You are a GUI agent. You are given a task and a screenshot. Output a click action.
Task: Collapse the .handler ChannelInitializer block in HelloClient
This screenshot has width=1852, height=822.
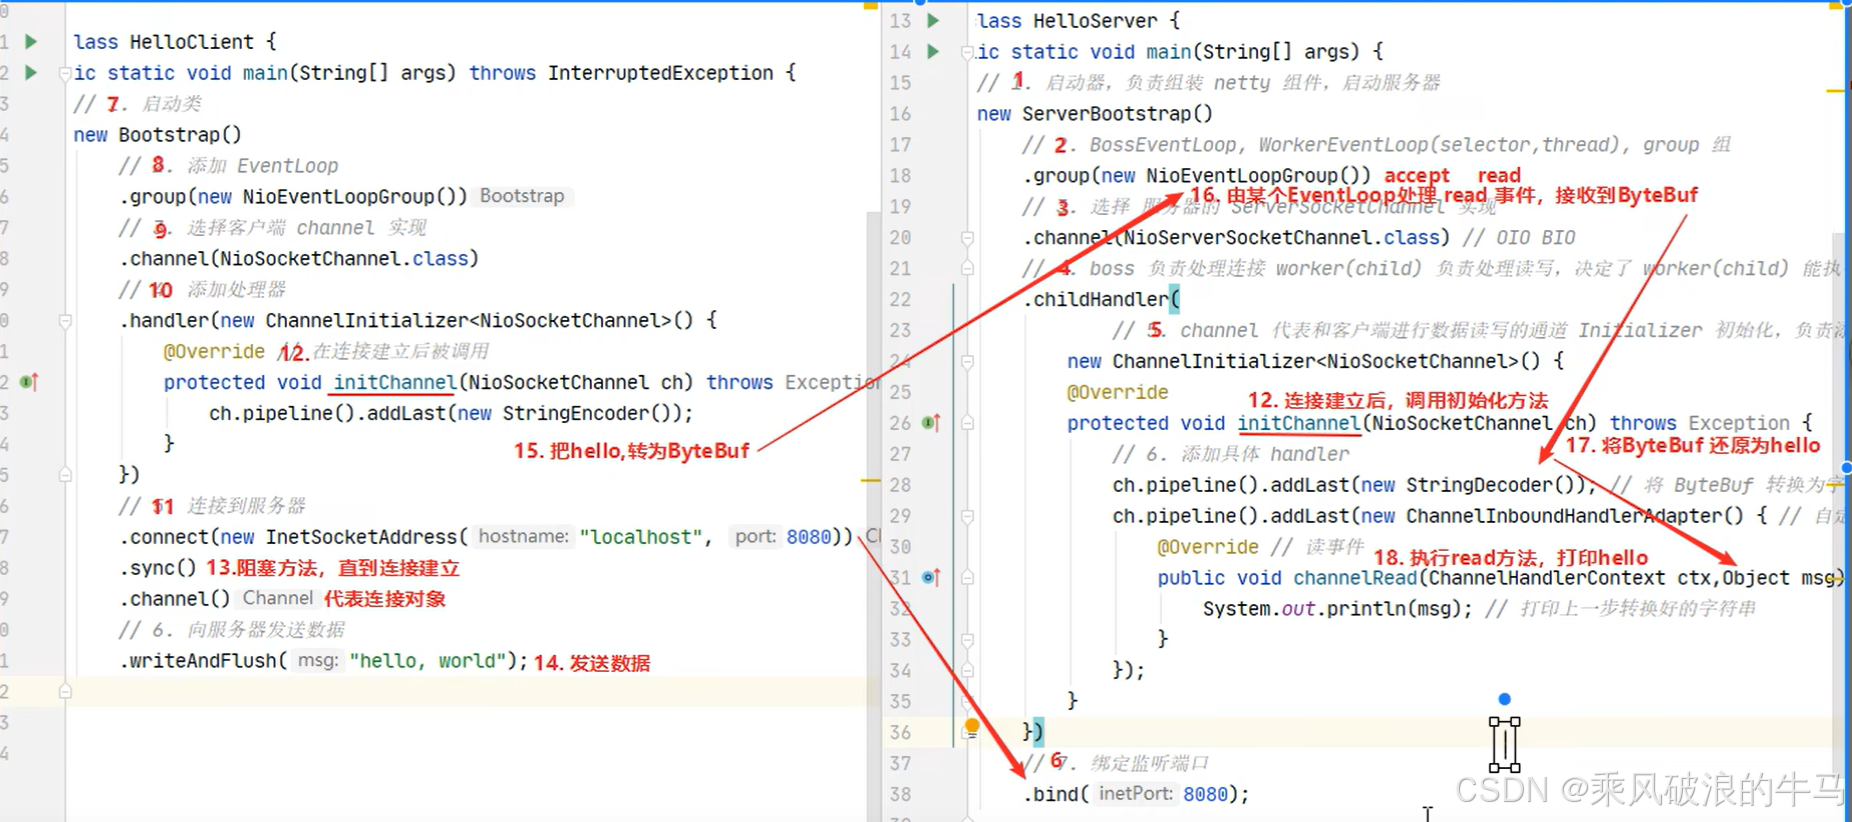[x=65, y=321]
